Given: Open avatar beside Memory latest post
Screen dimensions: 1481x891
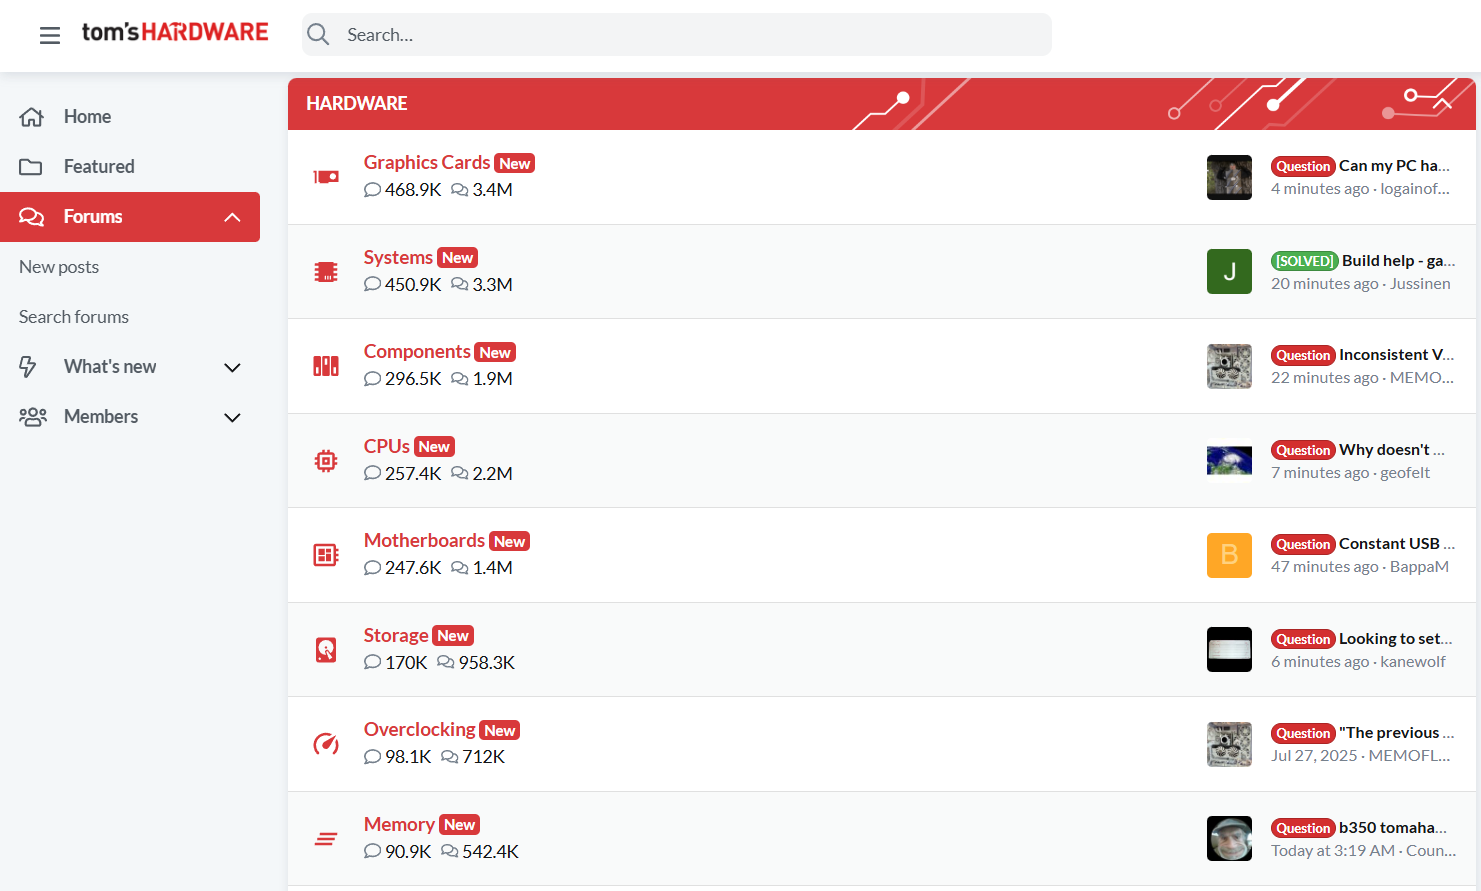Looking at the screenshot, I should tap(1229, 839).
